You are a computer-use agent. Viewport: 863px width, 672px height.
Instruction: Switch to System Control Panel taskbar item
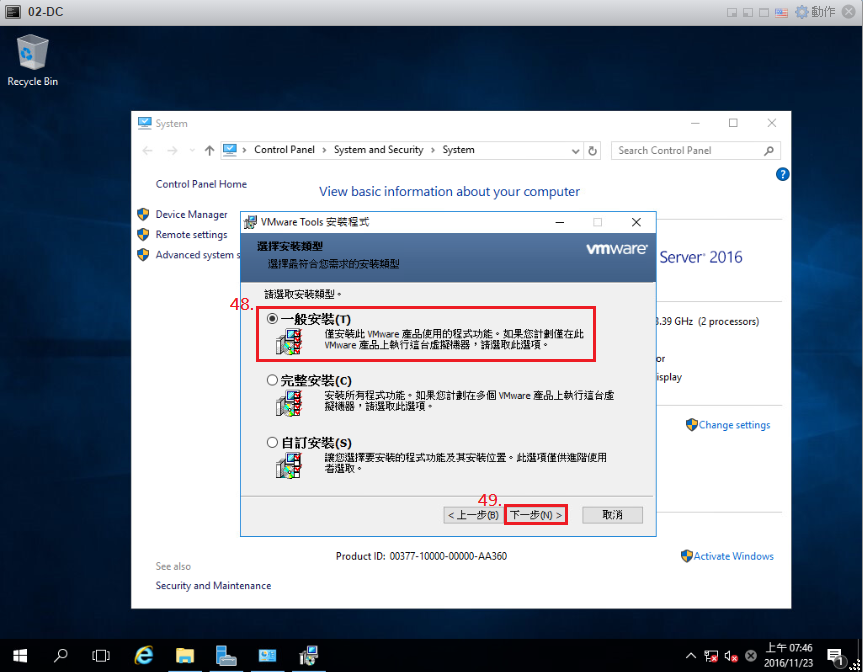coord(267,655)
